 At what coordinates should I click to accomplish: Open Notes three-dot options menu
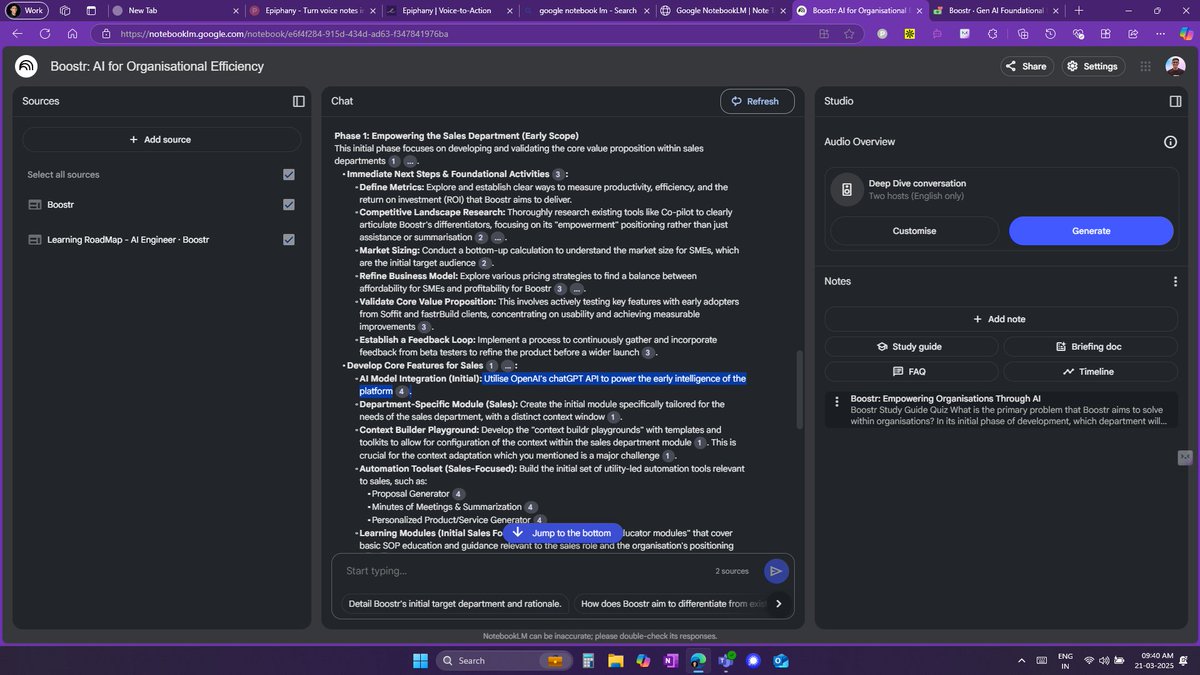(x=1175, y=282)
